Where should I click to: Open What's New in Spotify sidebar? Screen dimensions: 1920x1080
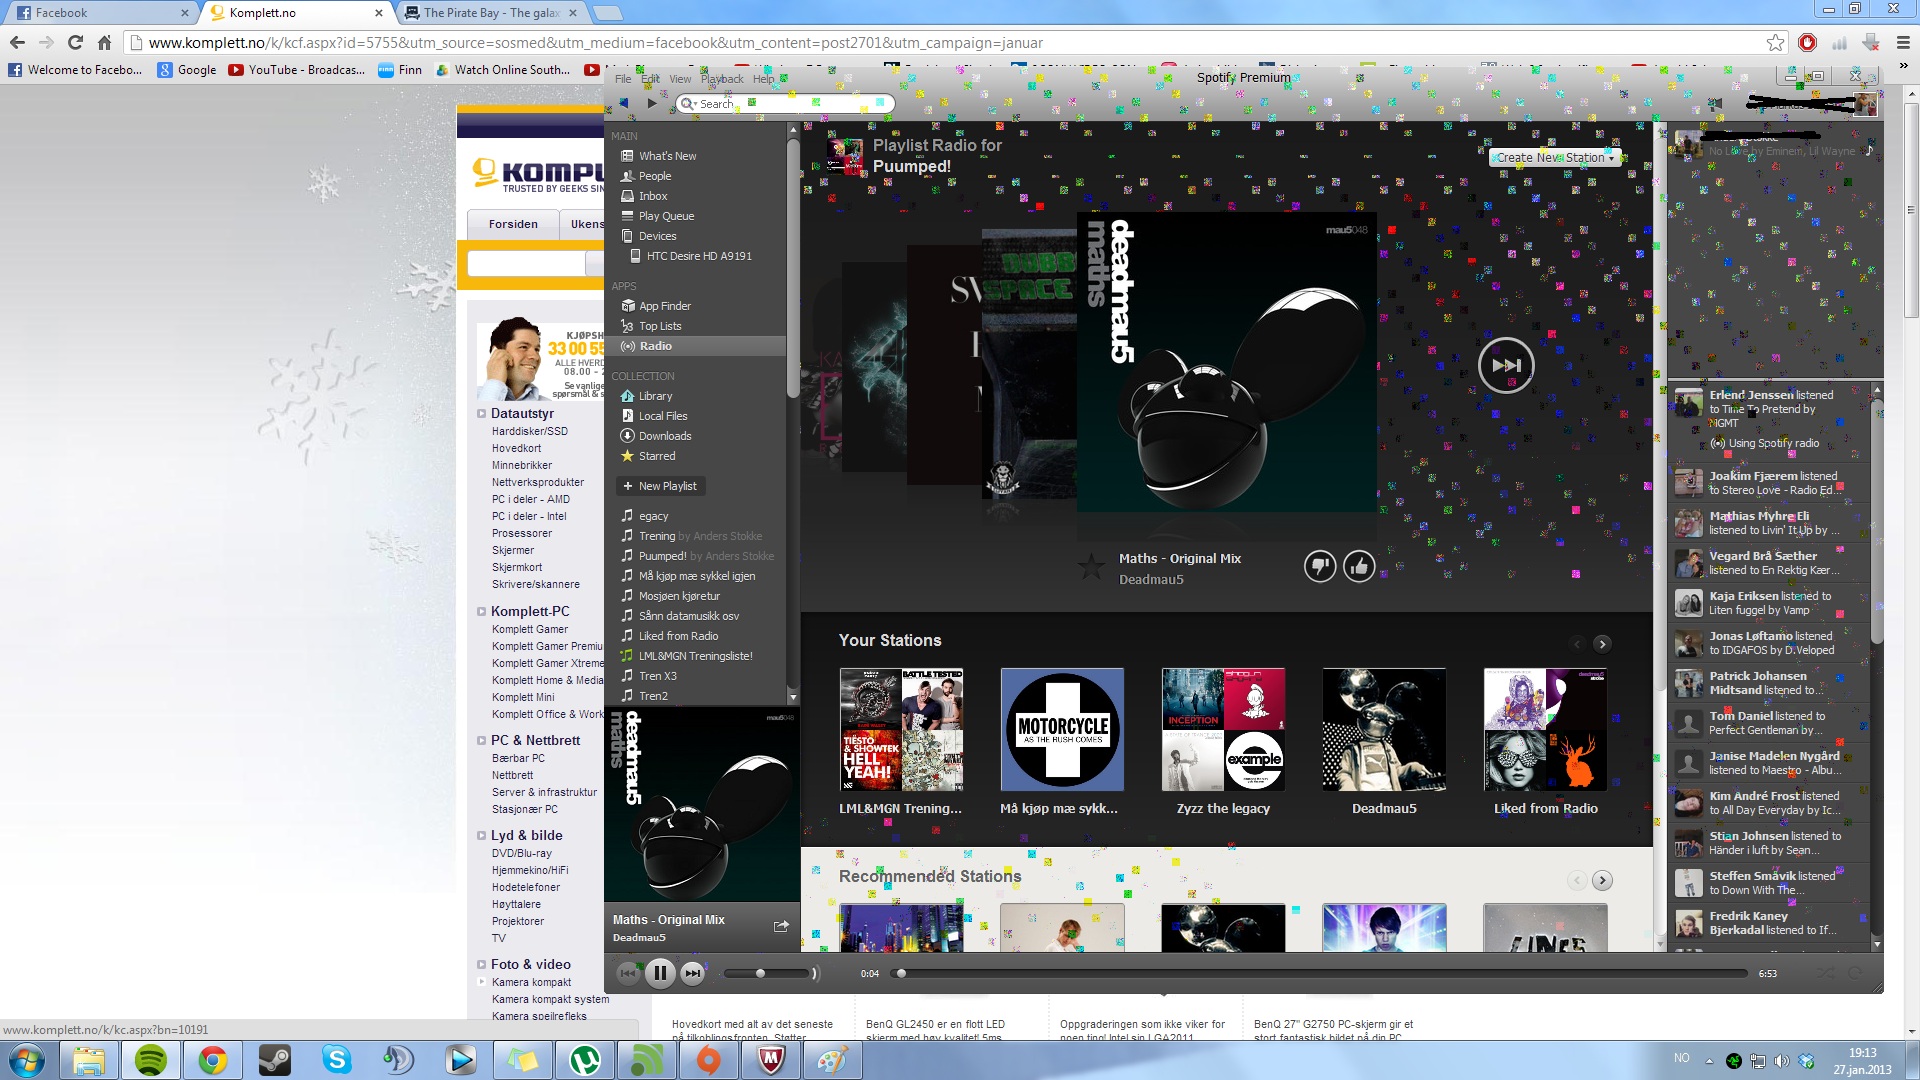click(x=667, y=156)
